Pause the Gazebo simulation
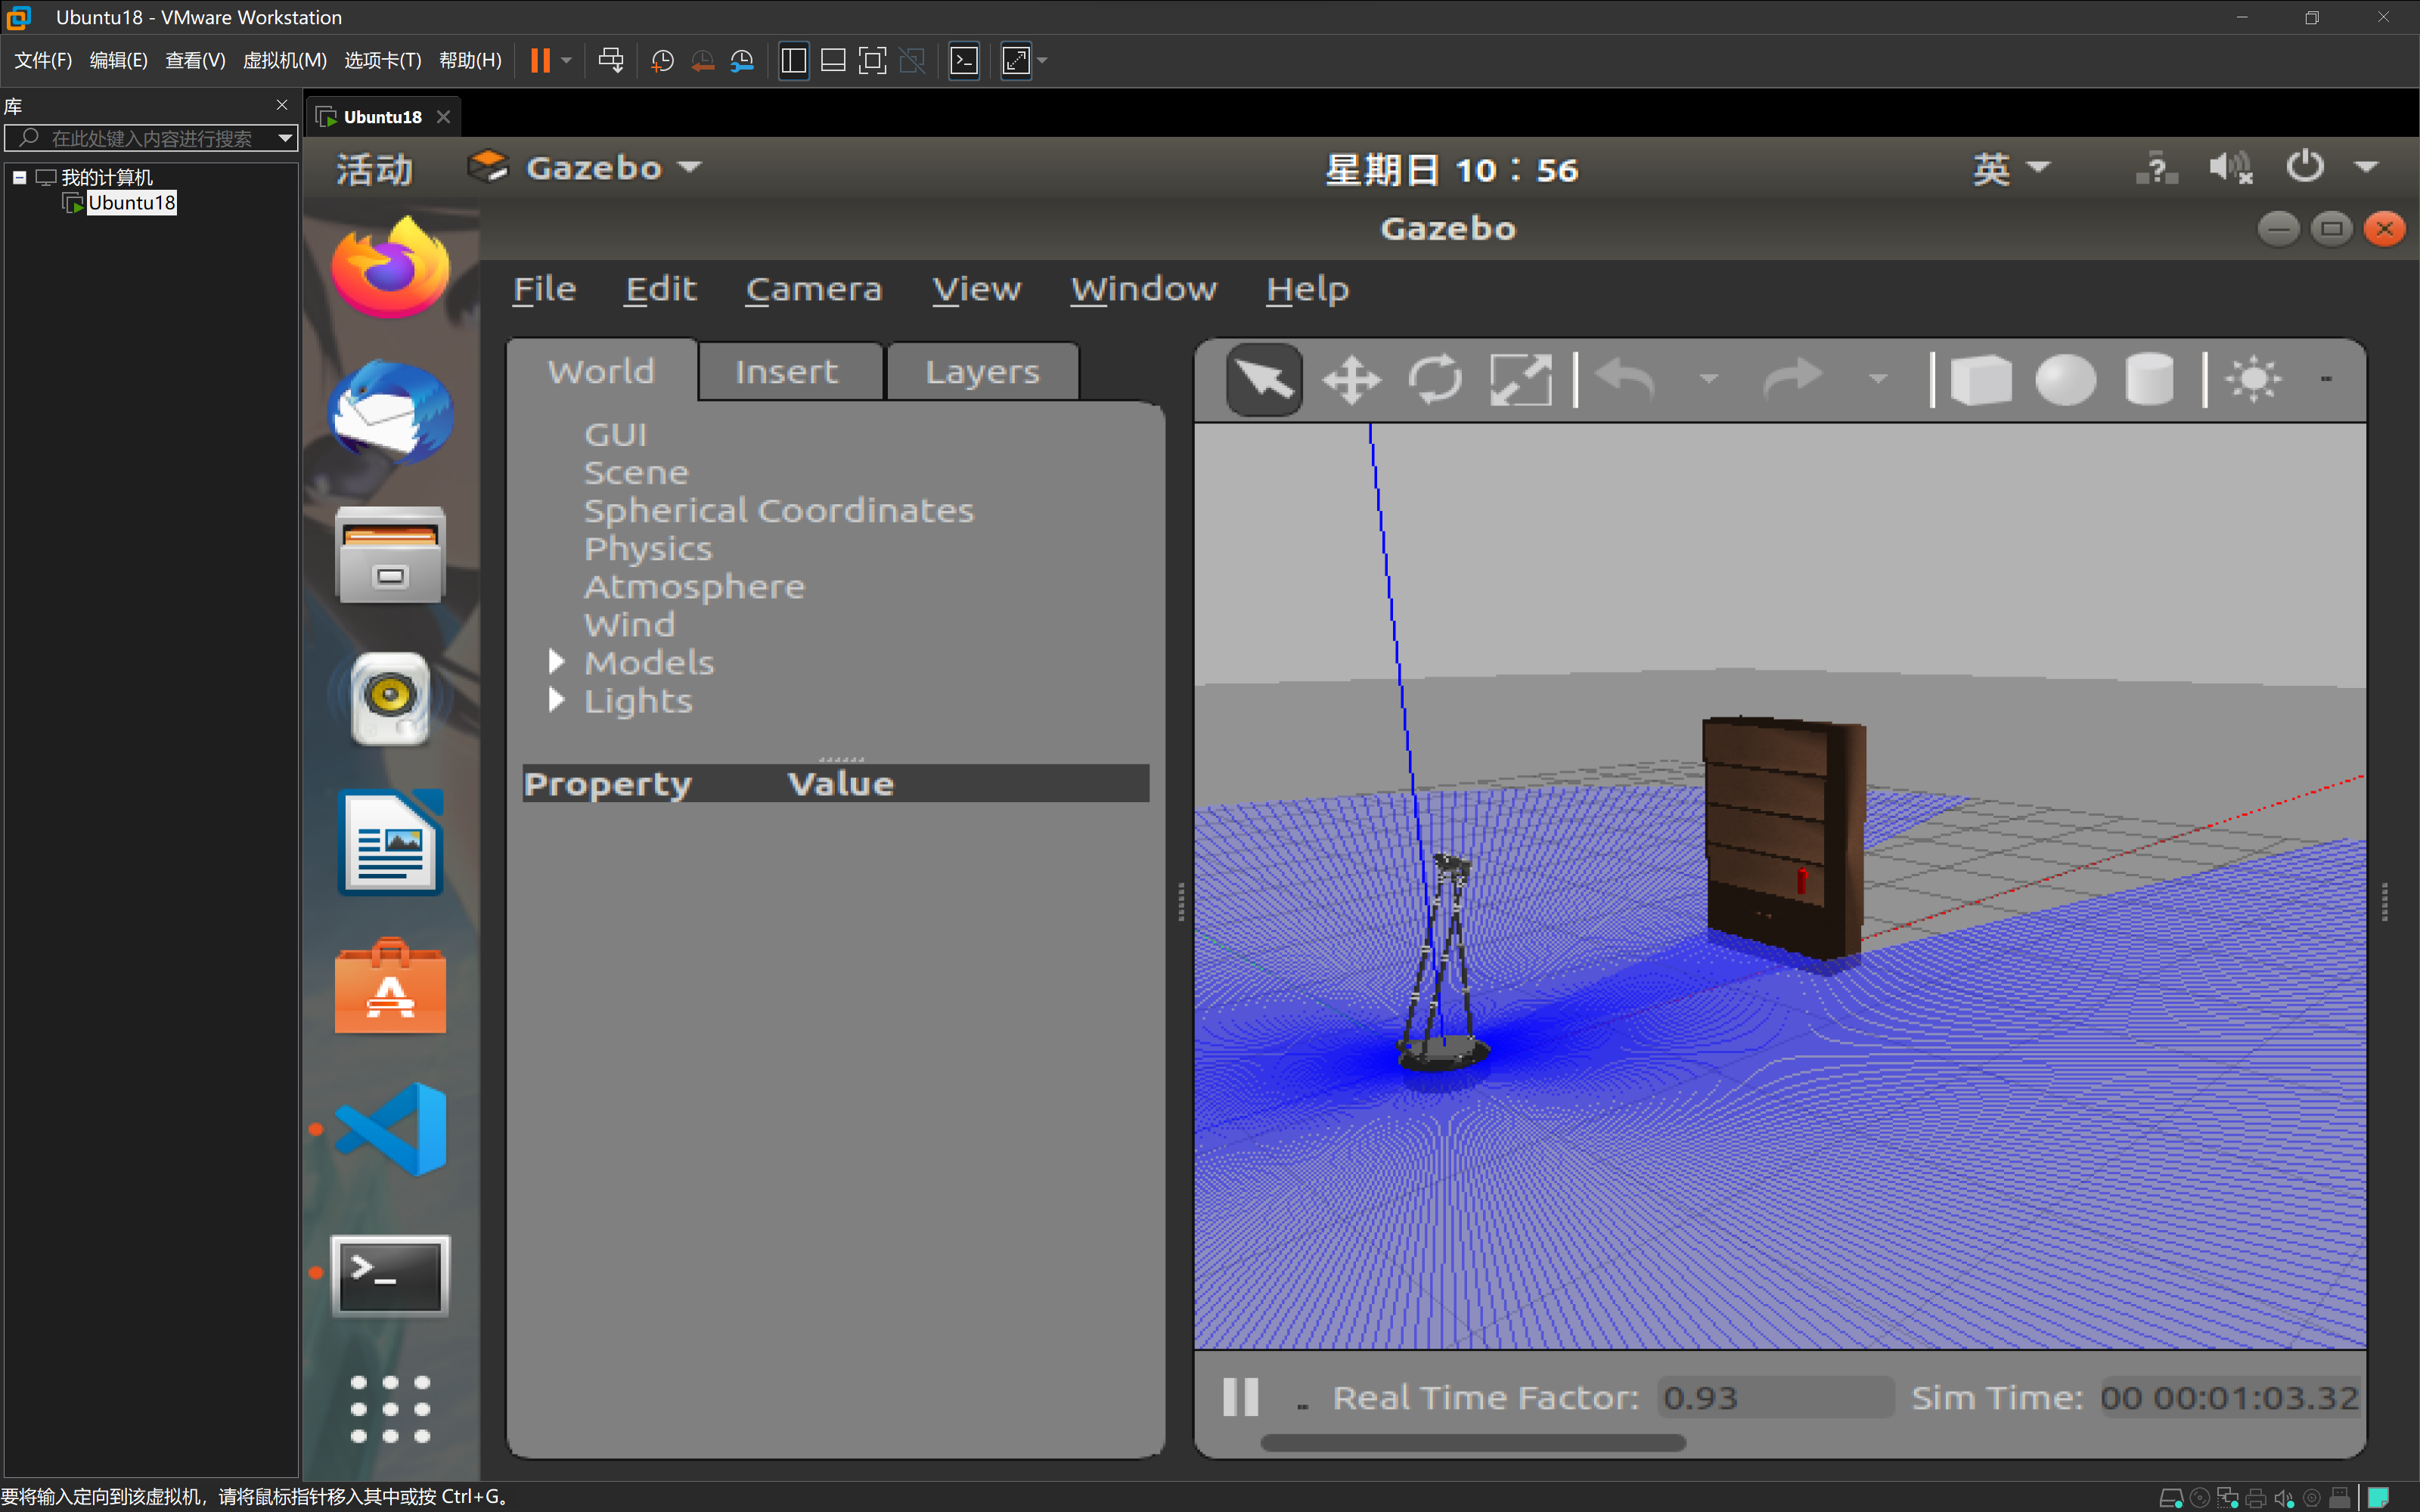This screenshot has width=2420, height=1512. (1241, 1397)
